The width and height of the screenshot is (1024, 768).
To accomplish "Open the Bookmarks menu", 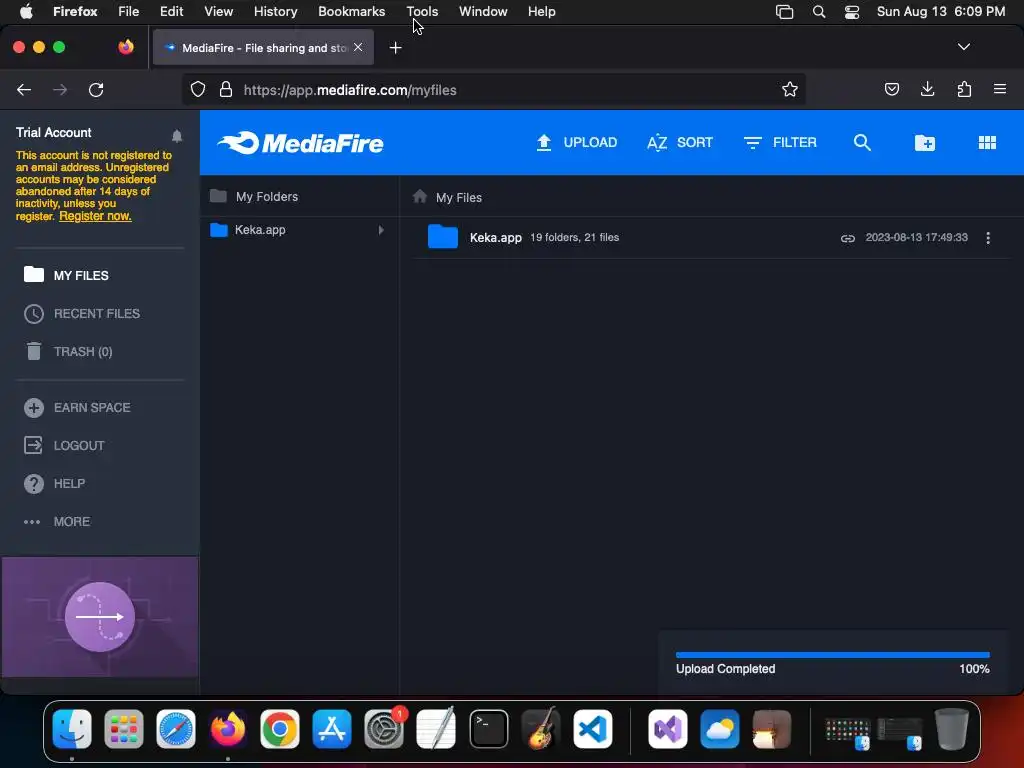I will [x=351, y=11].
